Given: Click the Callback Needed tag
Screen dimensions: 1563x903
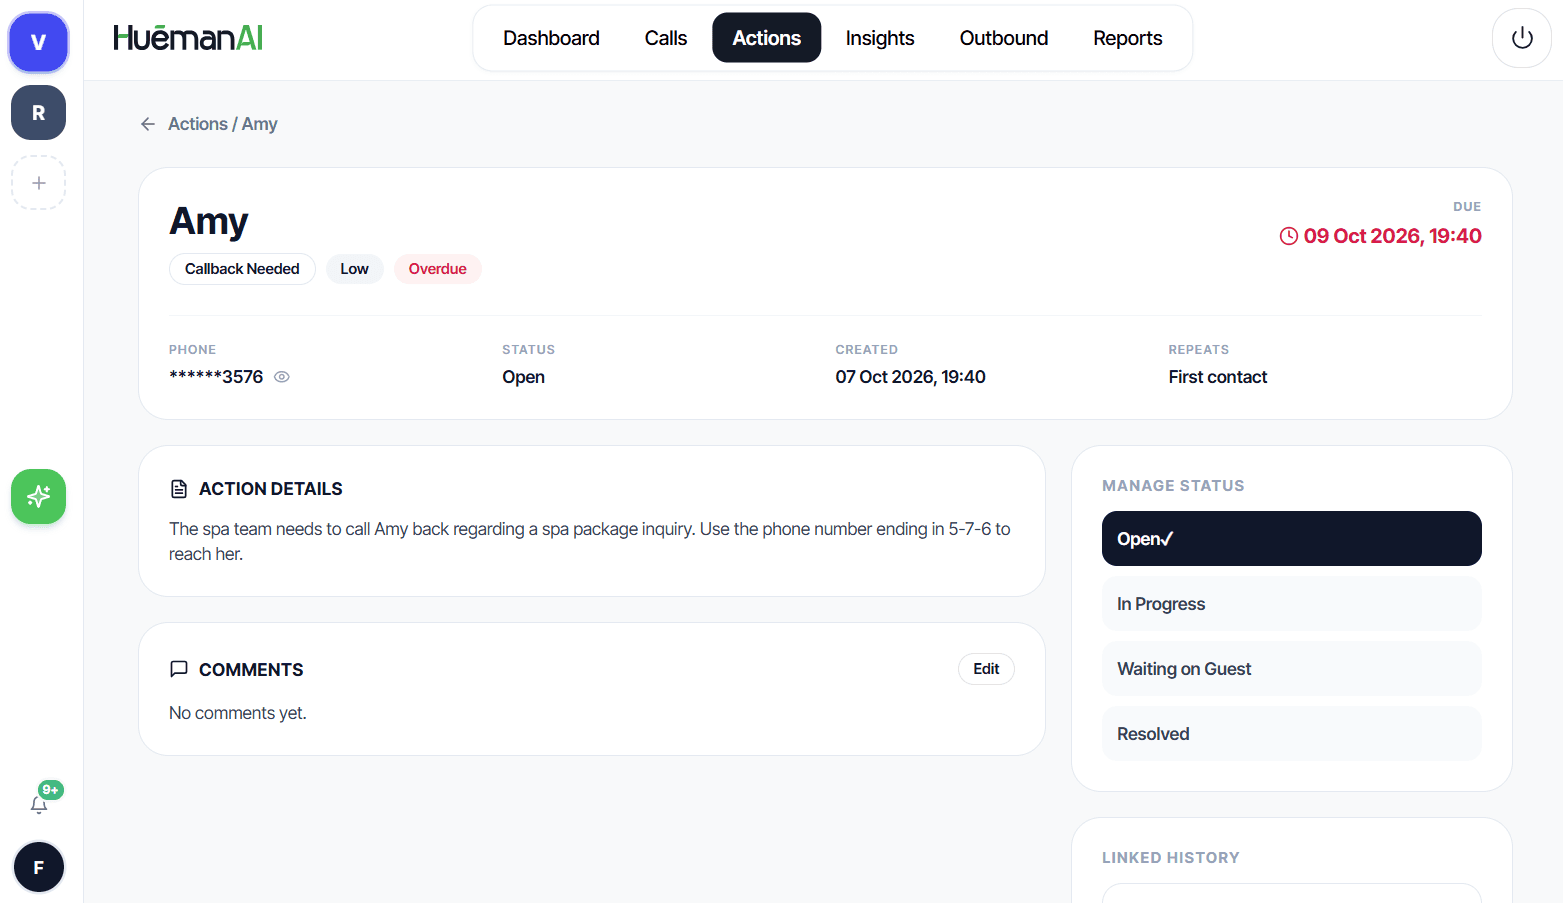Looking at the screenshot, I should 242,269.
